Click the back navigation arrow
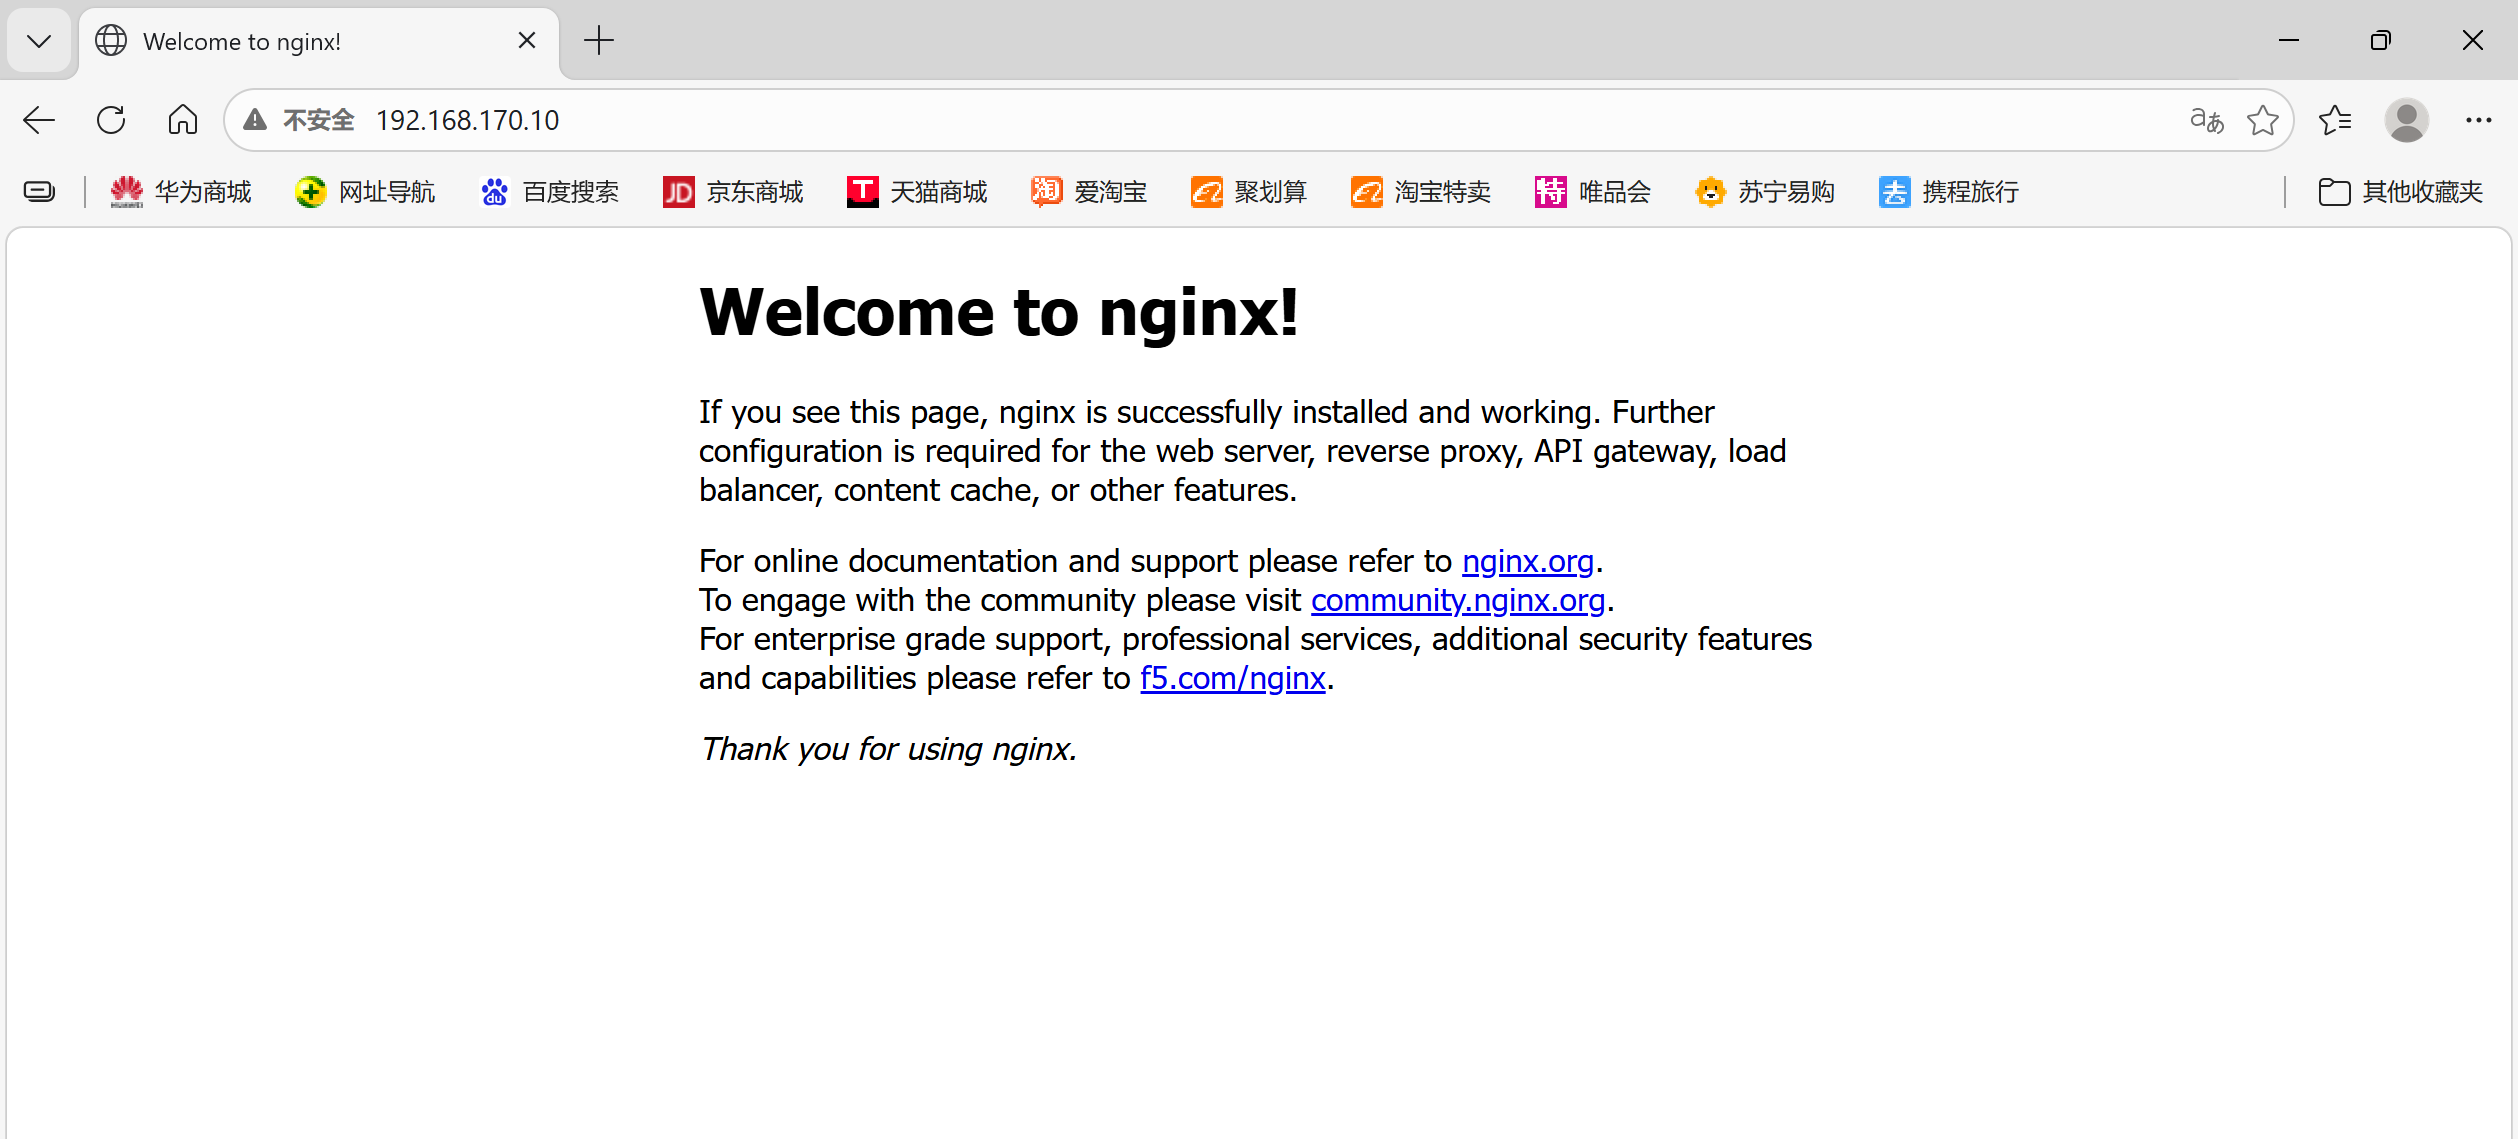 pos(39,121)
